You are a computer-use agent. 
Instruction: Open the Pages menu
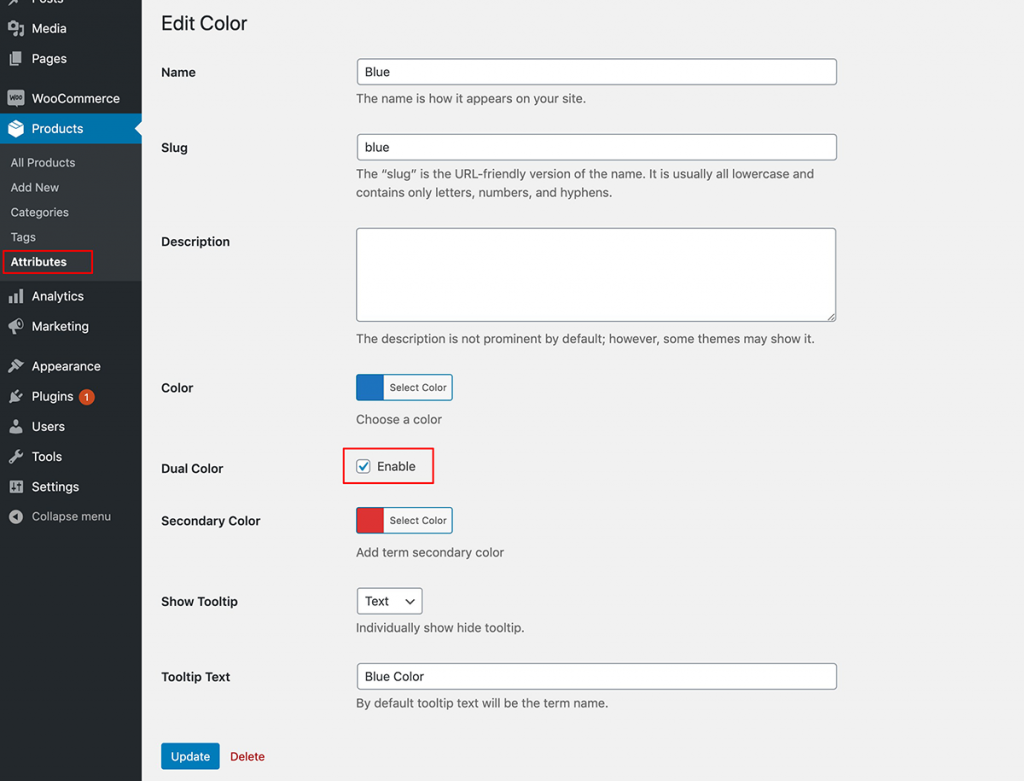(x=49, y=59)
